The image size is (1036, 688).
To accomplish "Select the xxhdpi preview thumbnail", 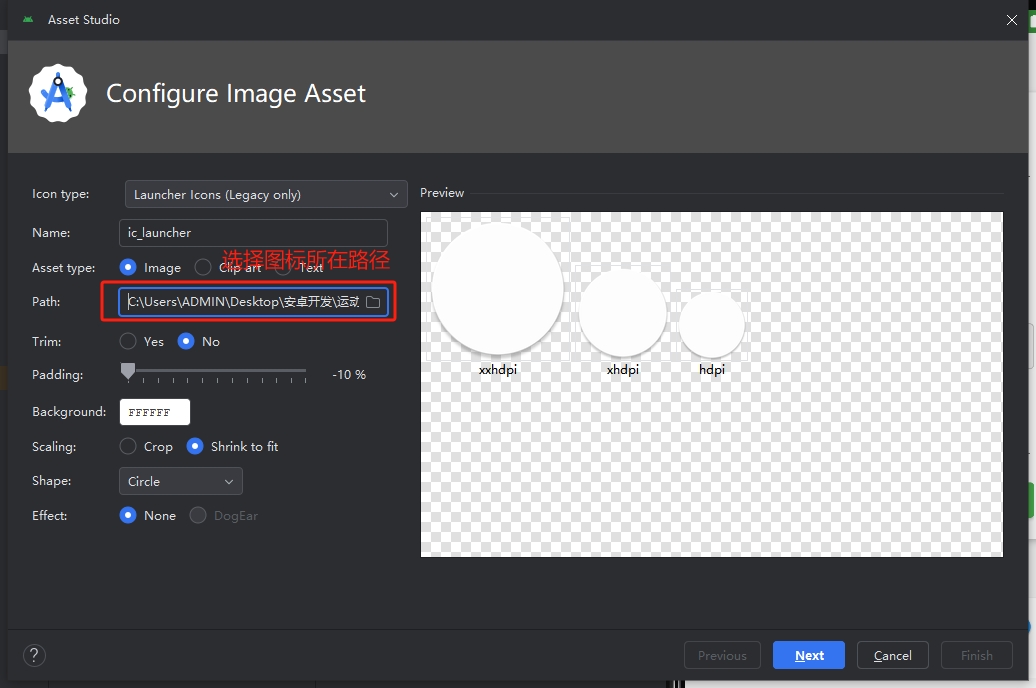I will click(497, 287).
